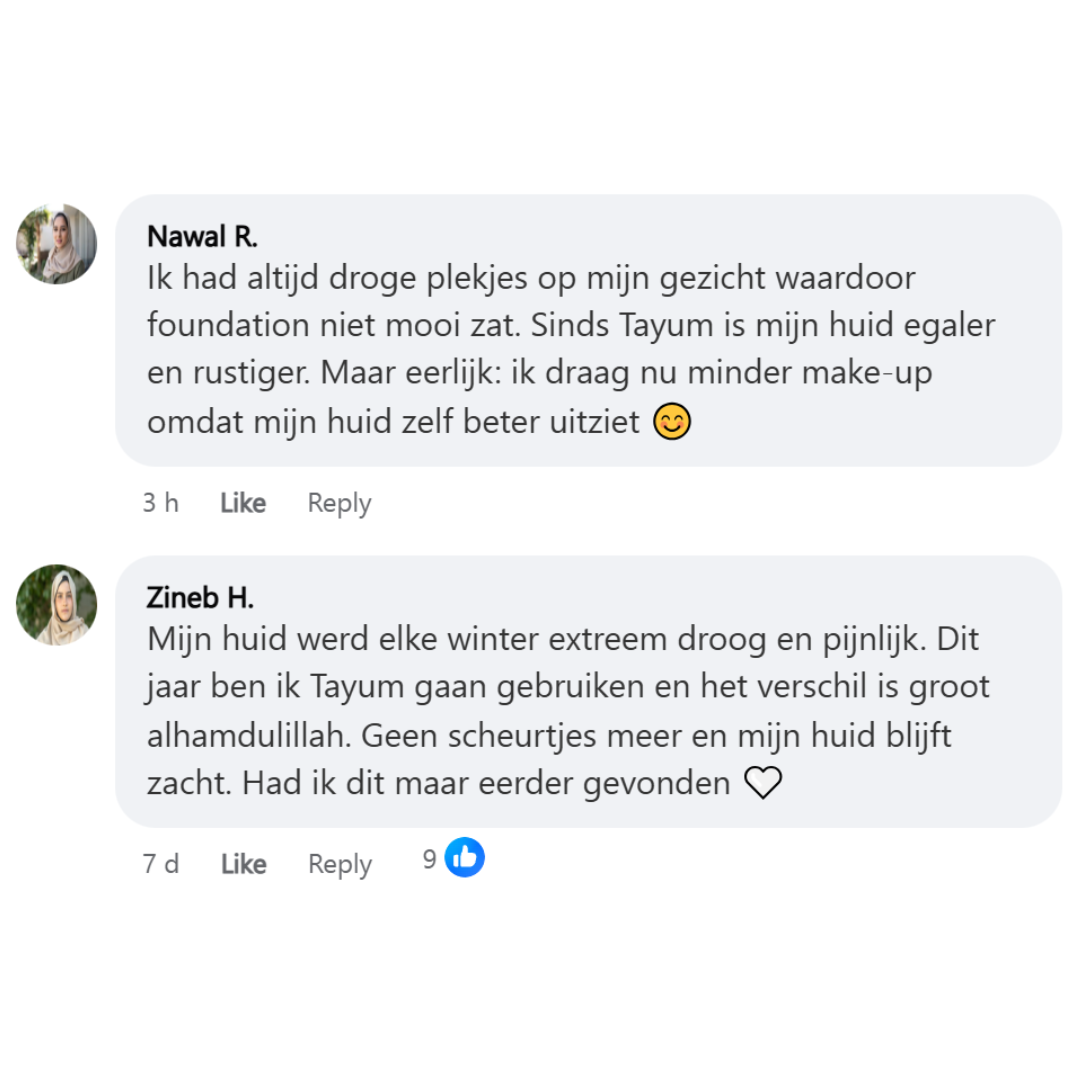This screenshot has height=1080, width=1080.
Task: Click the word "alhamdulillah" in Zineb's comment
Action: 250,735
